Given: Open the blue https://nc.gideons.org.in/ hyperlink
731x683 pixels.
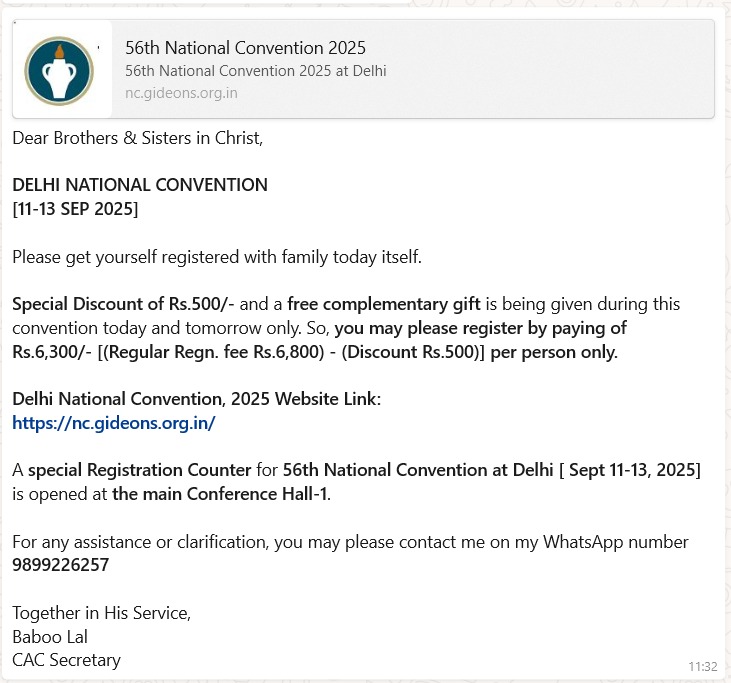Looking at the screenshot, I should [x=114, y=423].
